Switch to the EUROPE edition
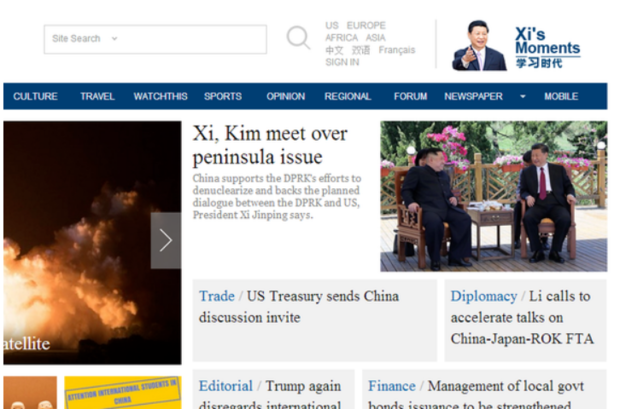 click(x=366, y=25)
